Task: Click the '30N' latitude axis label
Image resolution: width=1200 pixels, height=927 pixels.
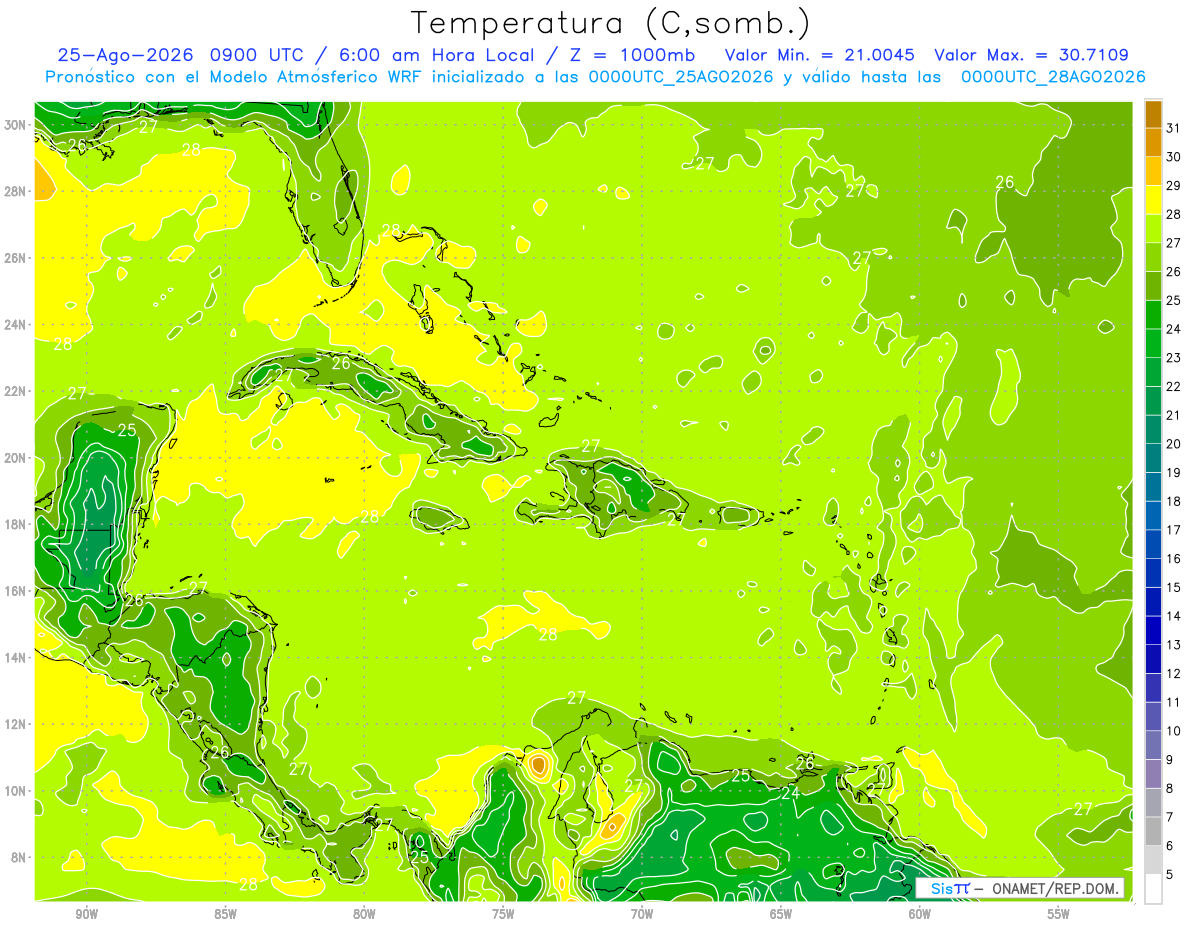Action: pyautogui.click(x=16, y=125)
